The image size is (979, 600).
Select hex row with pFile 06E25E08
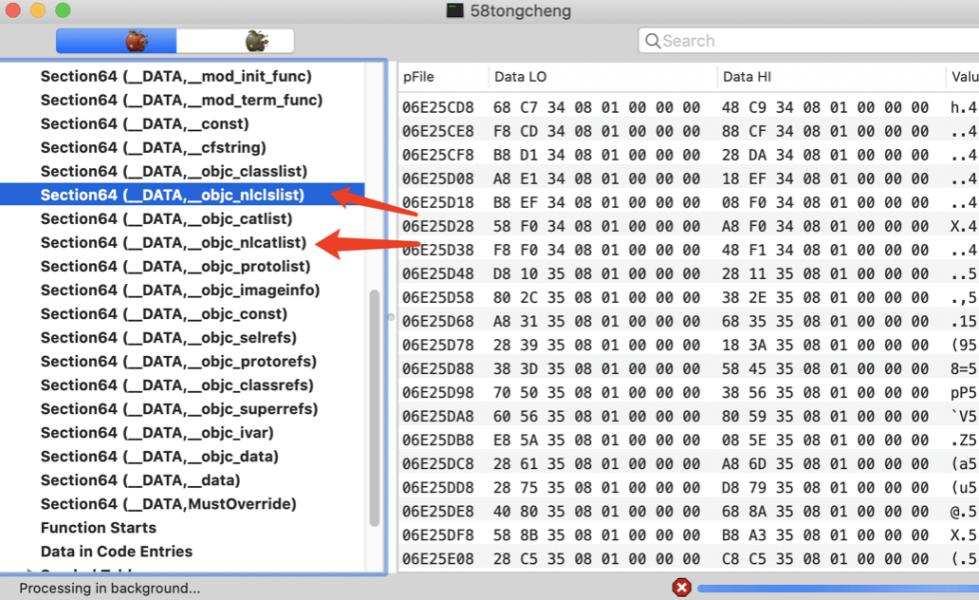click(688, 558)
